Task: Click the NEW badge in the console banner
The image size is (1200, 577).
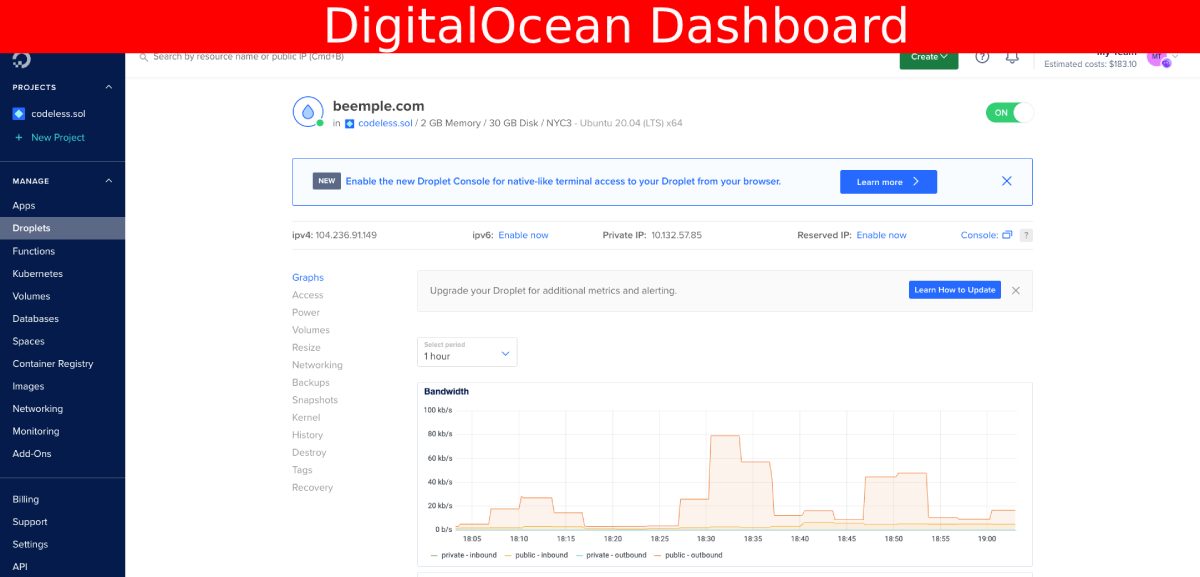Action: coord(325,181)
